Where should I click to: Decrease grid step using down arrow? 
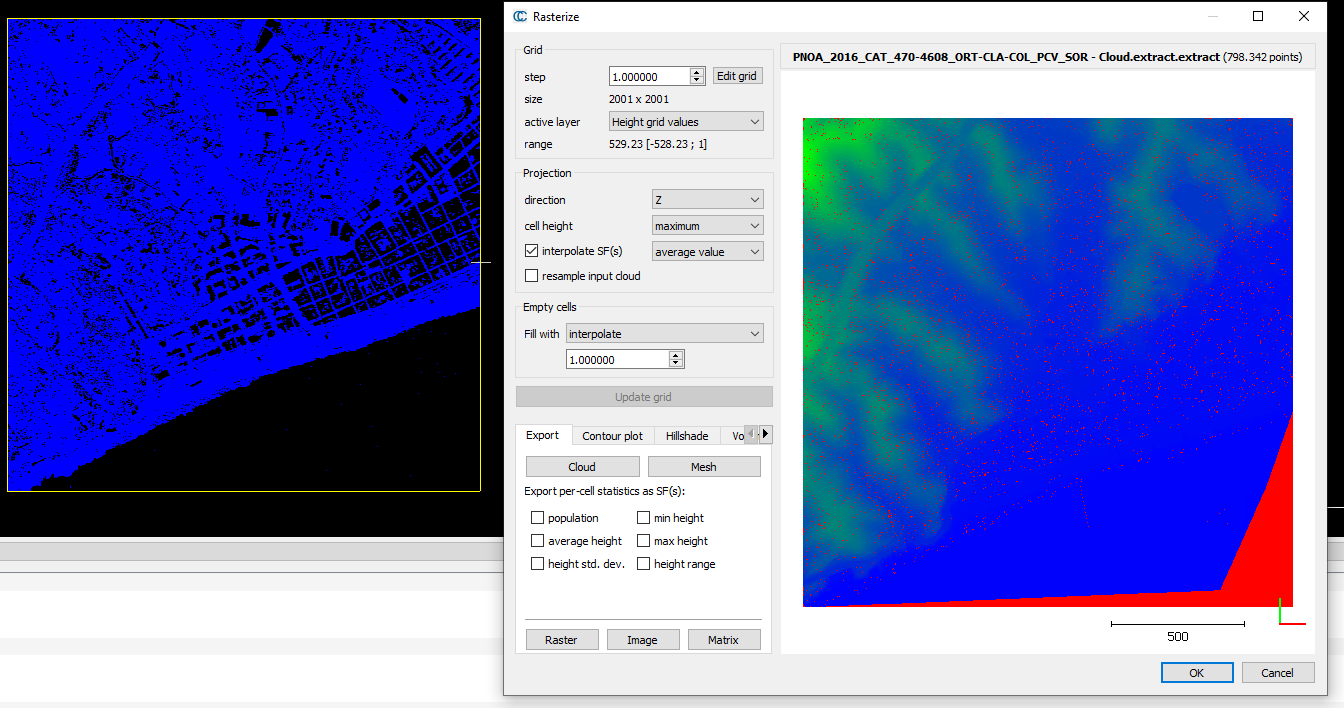click(697, 80)
